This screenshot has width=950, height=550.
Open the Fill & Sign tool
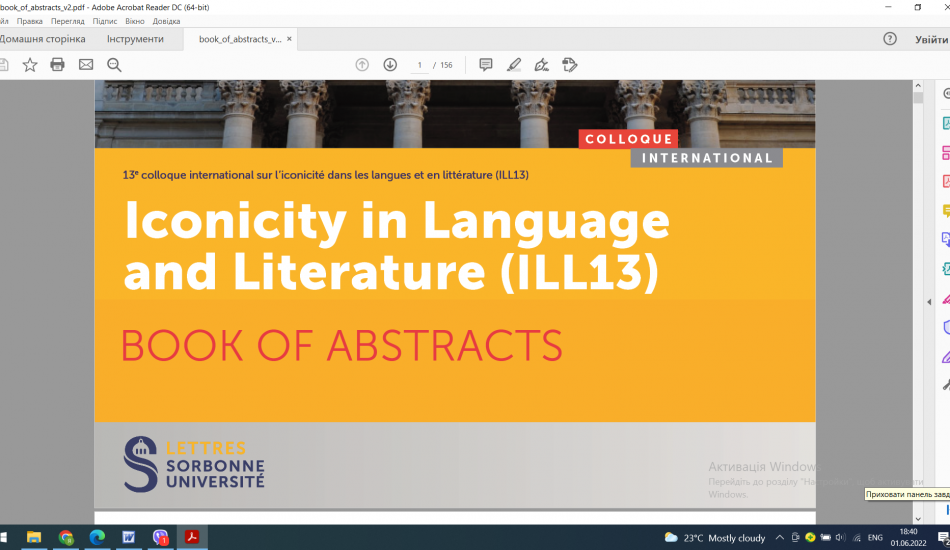(542, 65)
